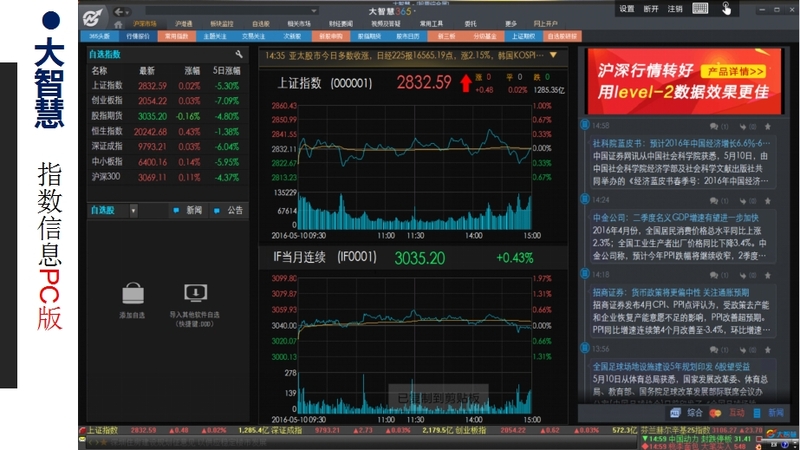This screenshot has width=800, height=450.
Task: Click the comment icon on 14:24 news
Action: pos(714,201)
